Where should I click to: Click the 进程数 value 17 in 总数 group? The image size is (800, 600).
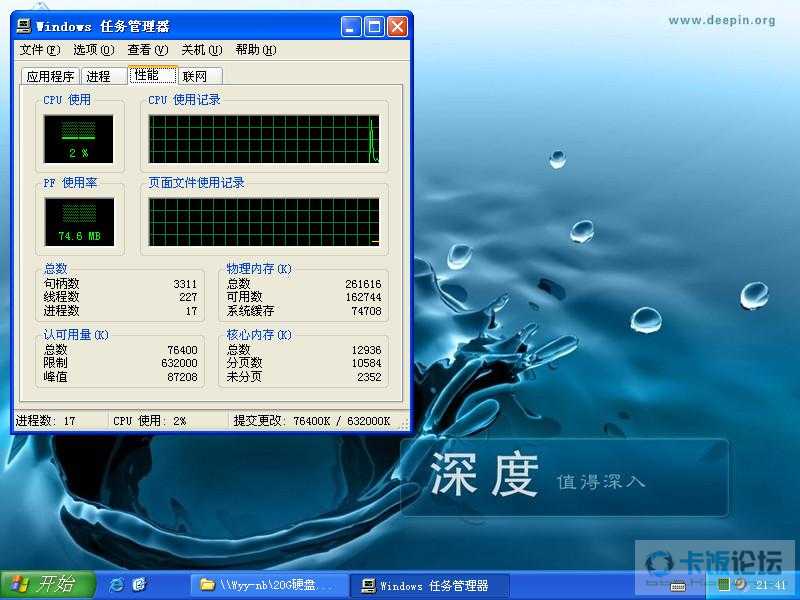[191, 311]
